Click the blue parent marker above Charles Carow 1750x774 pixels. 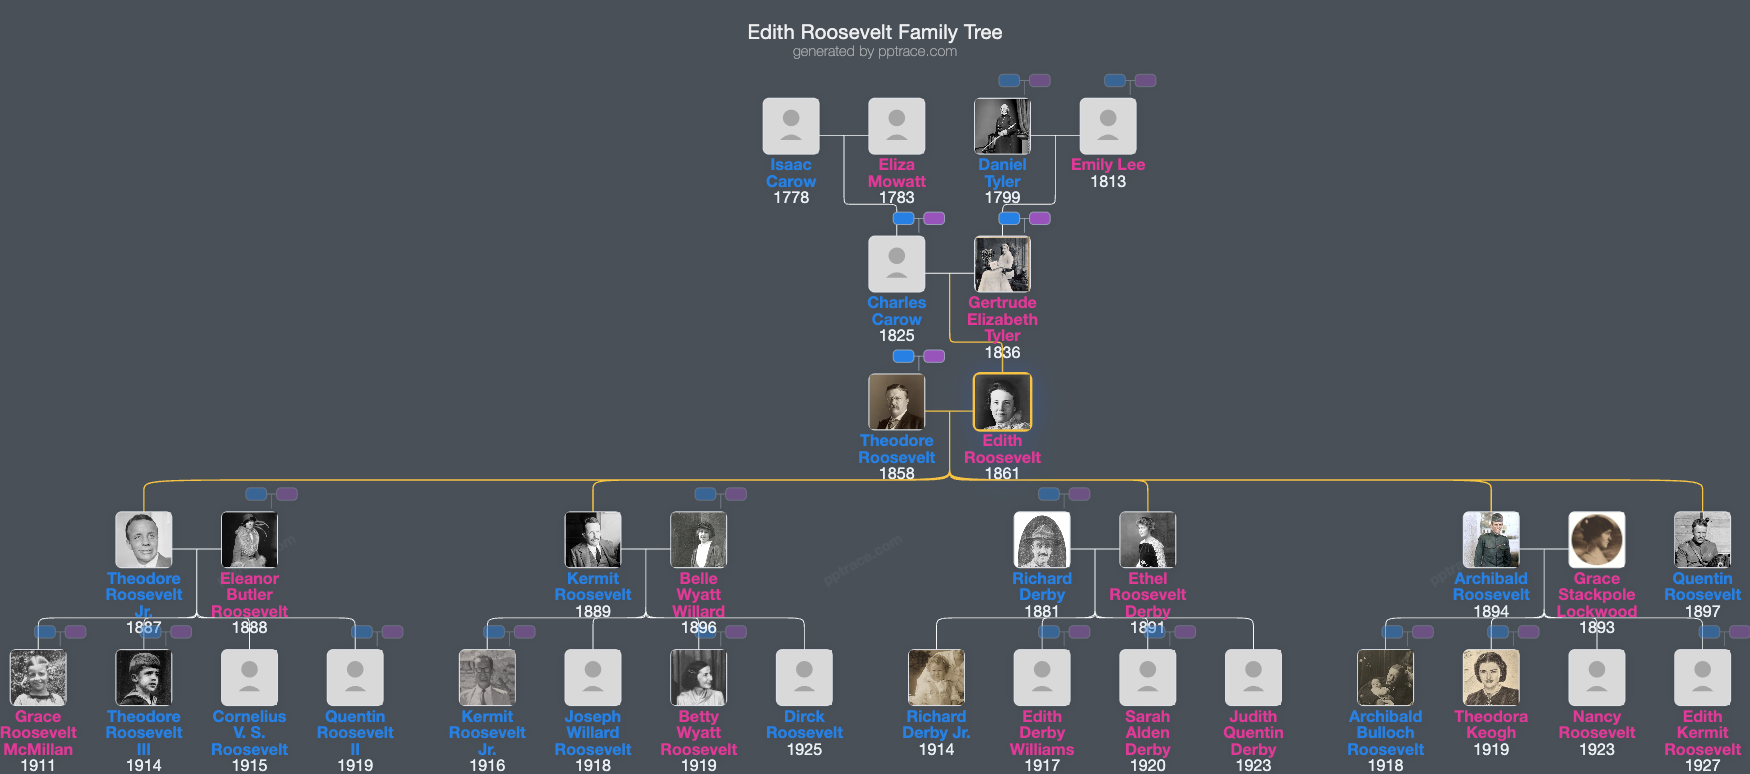point(903,218)
